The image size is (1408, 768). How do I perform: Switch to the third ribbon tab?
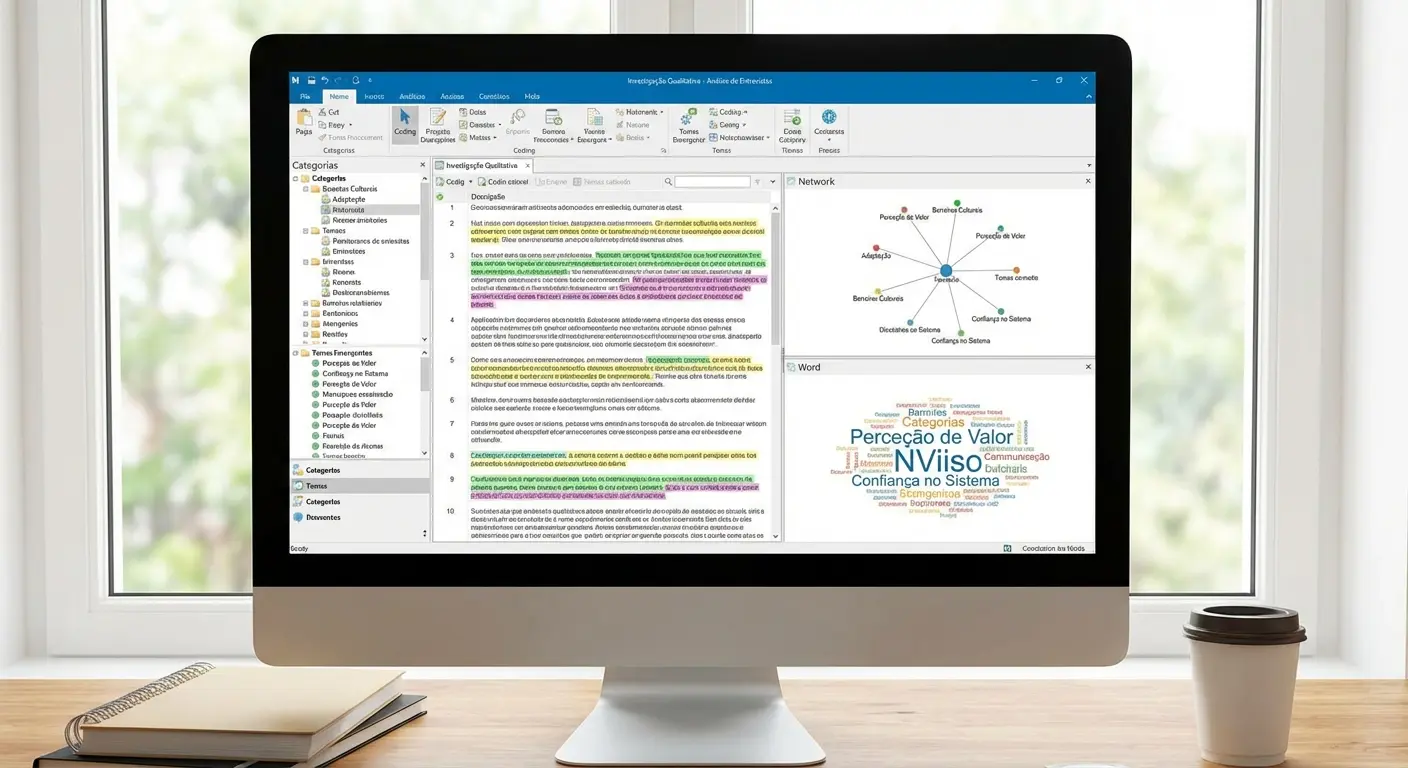tap(374, 96)
